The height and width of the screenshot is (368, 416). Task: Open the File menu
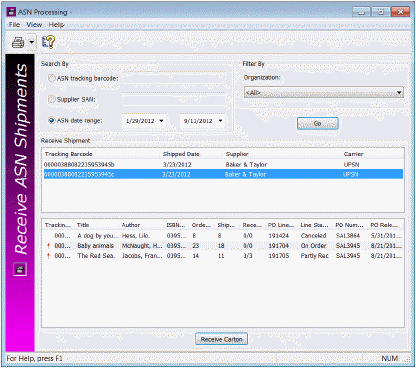(14, 25)
